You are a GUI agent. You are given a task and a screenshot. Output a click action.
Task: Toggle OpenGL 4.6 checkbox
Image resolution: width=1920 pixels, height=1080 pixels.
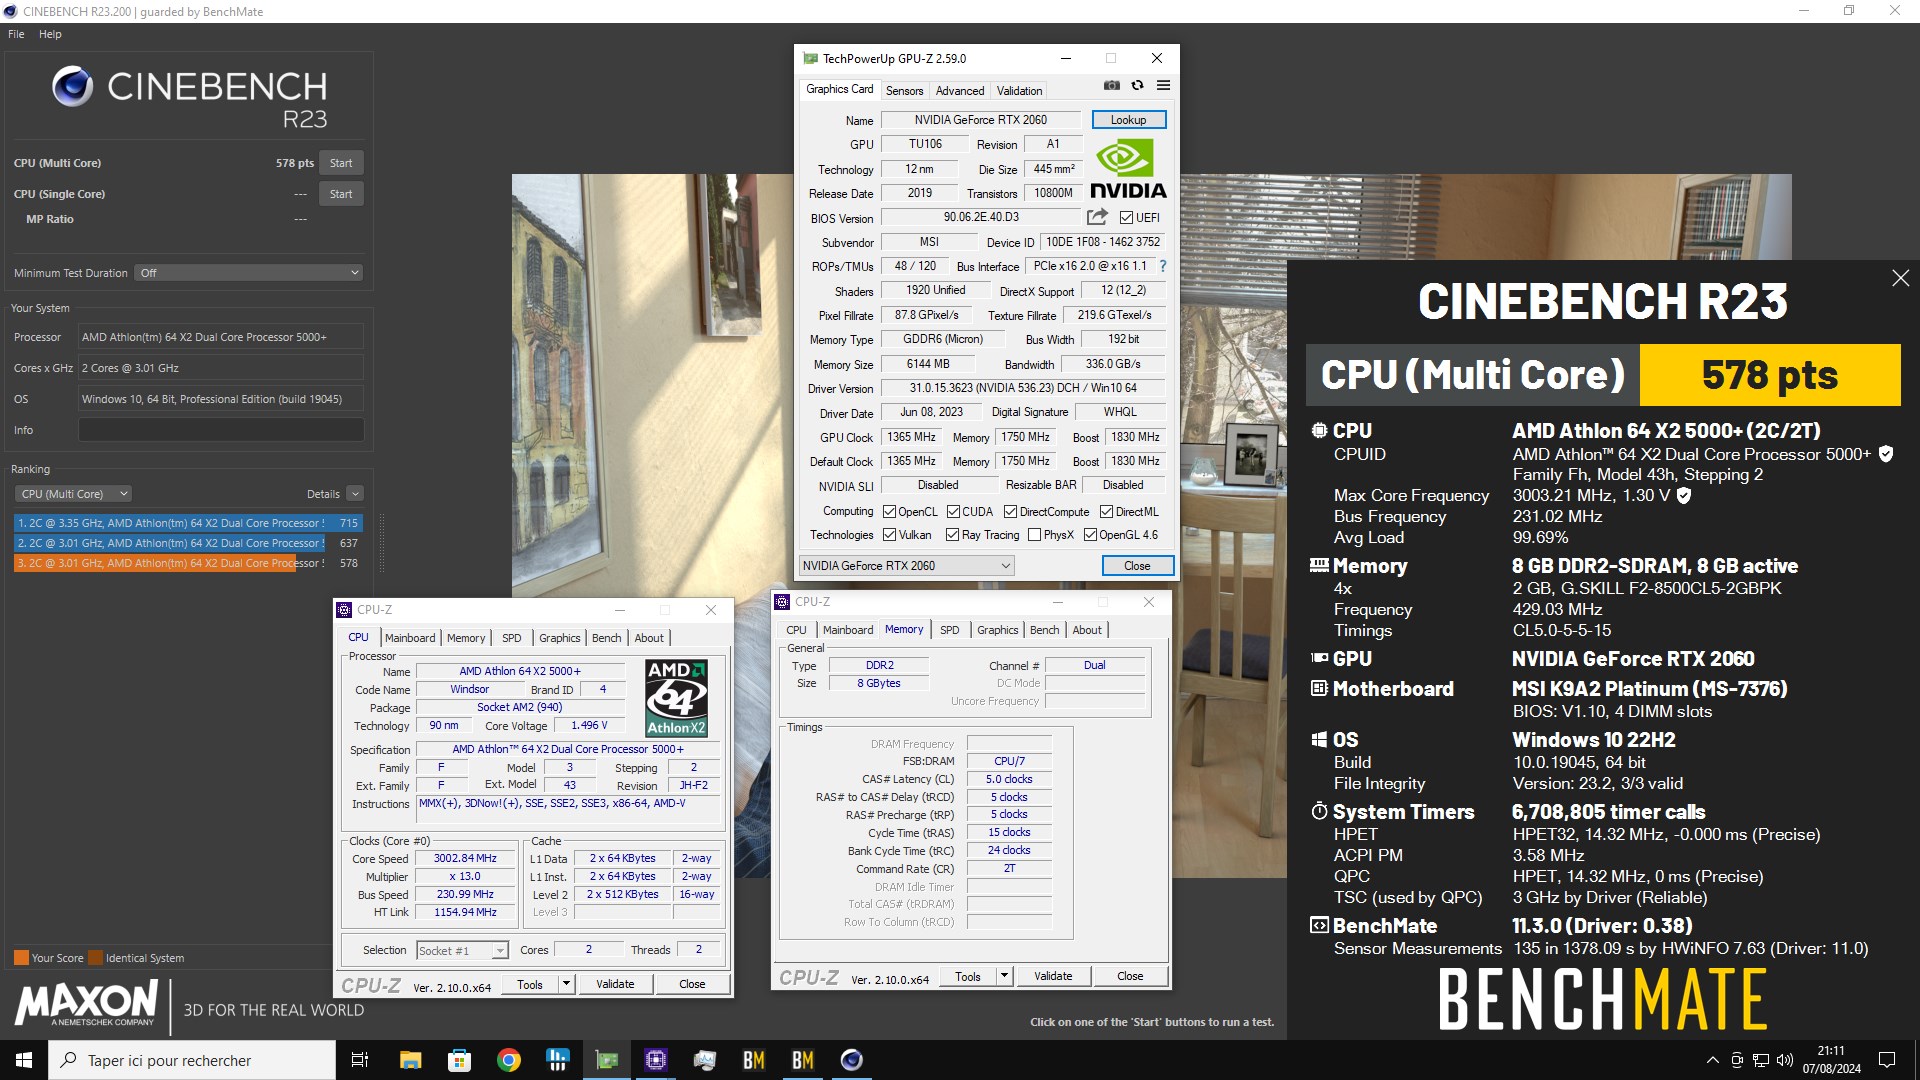[x=1090, y=535]
